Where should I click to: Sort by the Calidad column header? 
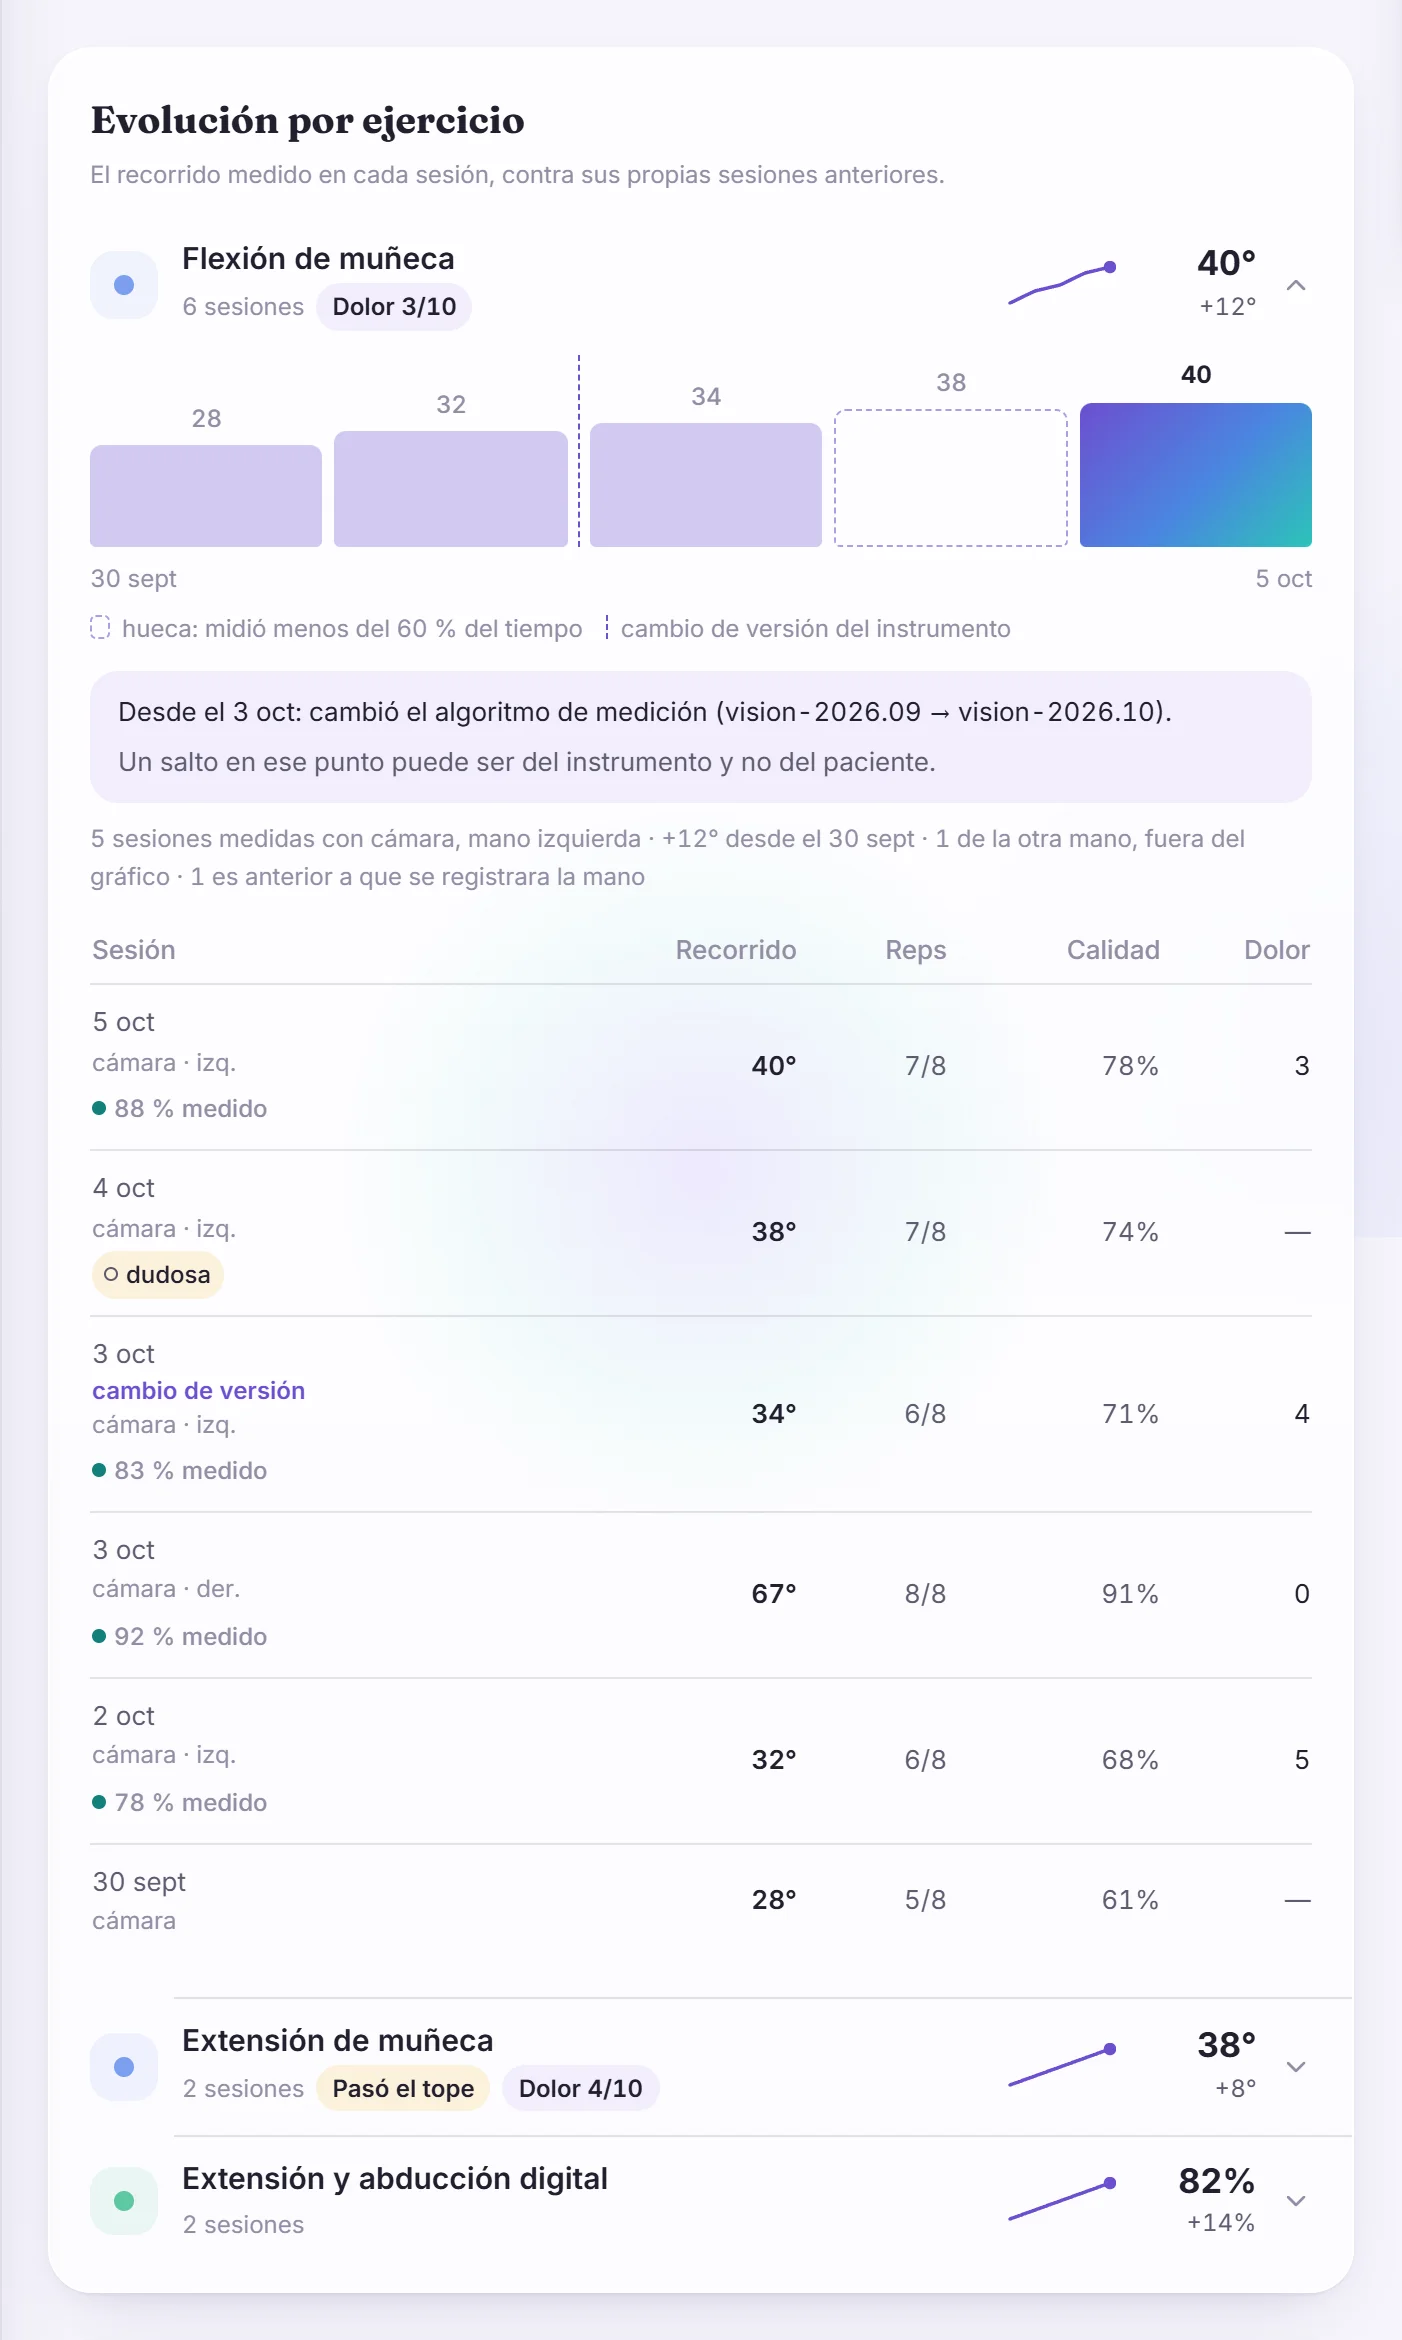click(1113, 950)
